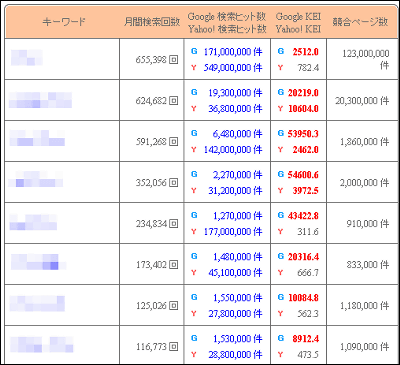Open the Google hits link 19,300,000件
Image resolution: width=400 pixels, height=365 pixels.
pyautogui.click(x=235, y=93)
